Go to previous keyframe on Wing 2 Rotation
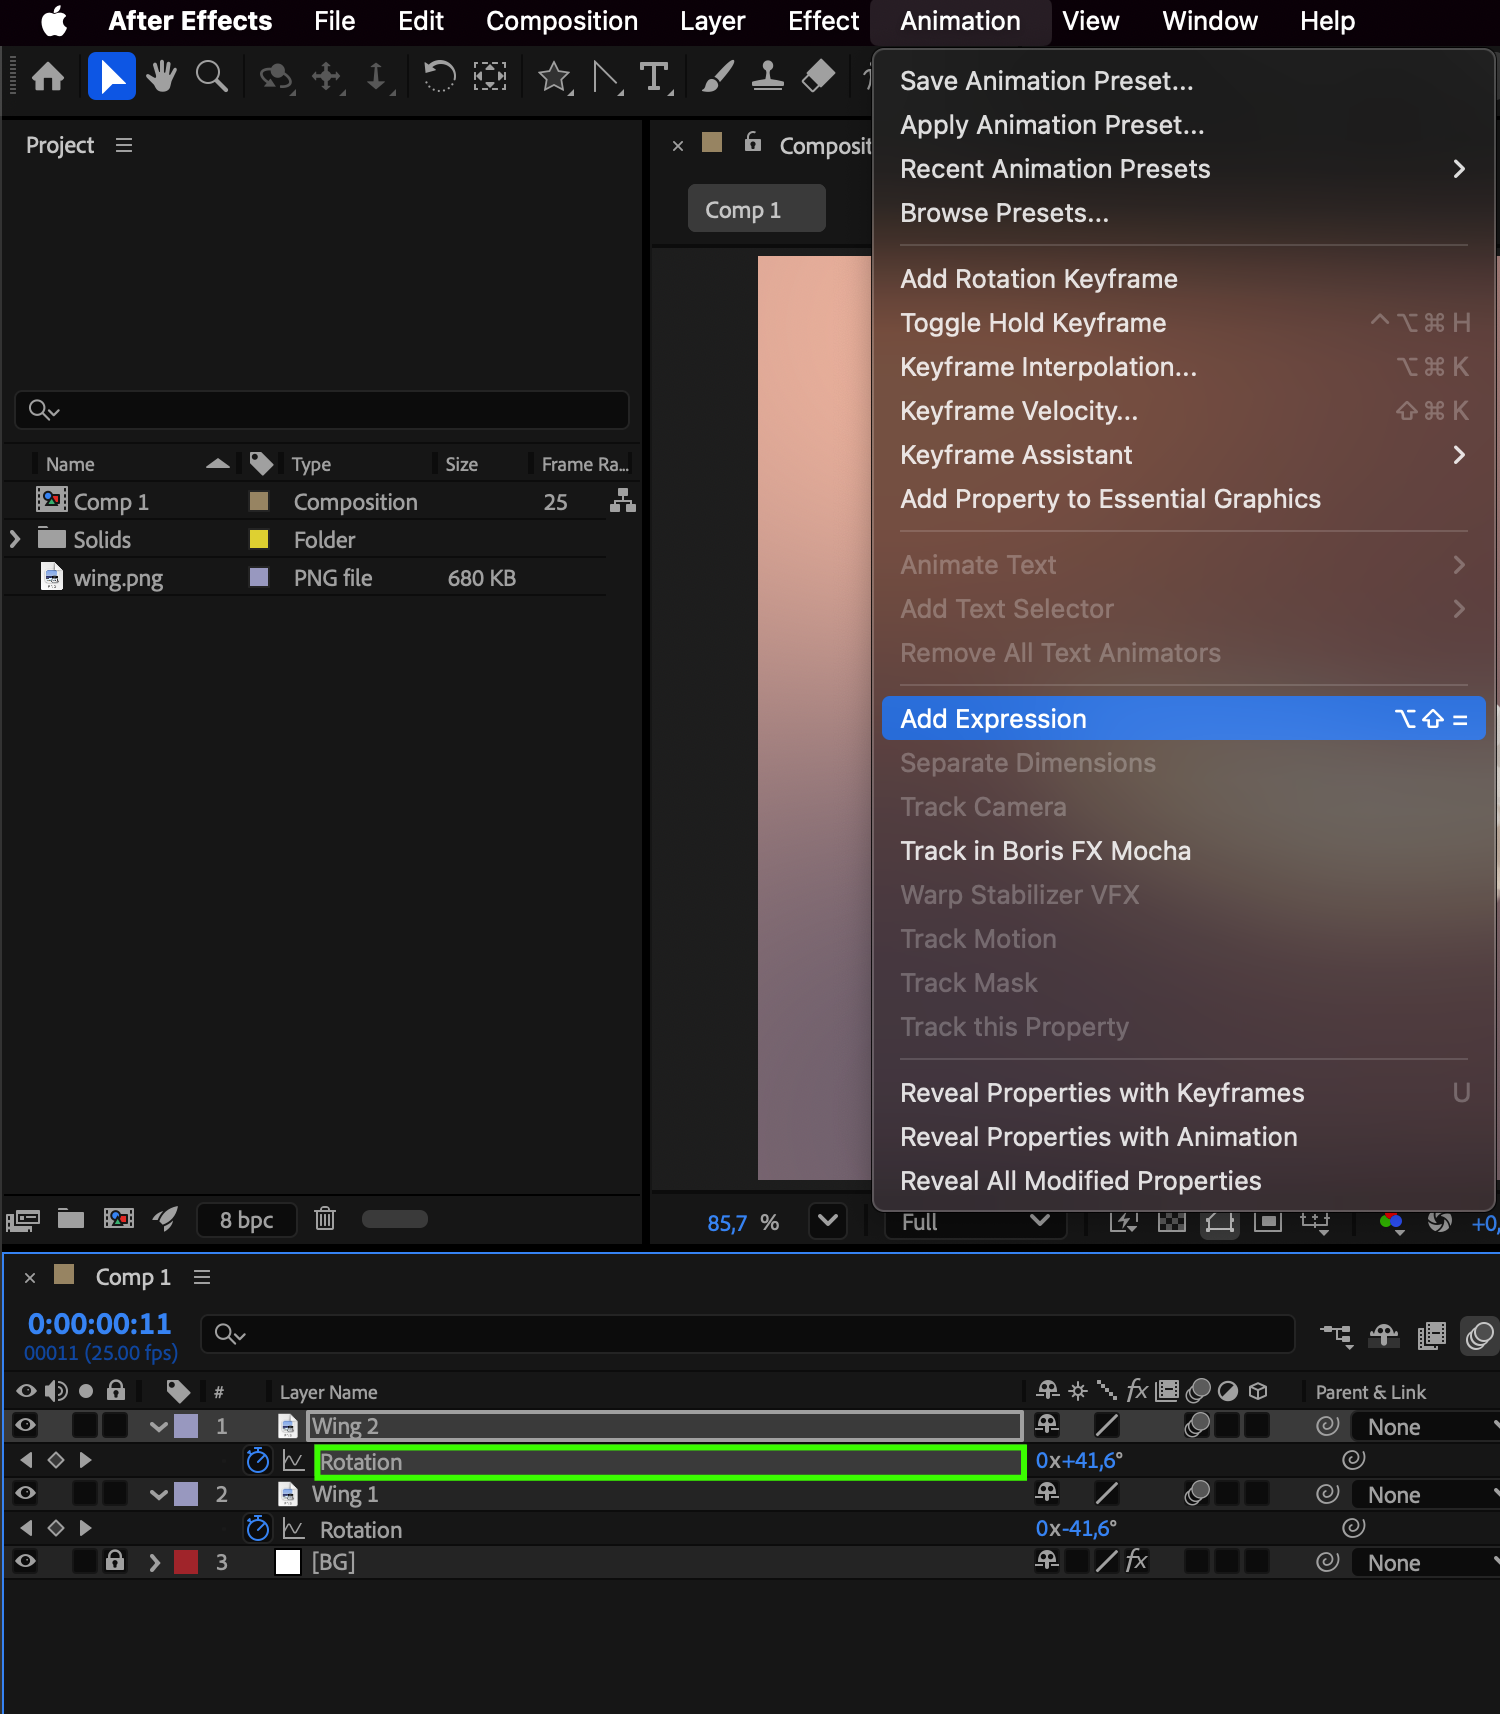Image resolution: width=1500 pixels, height=1714 pixels. tap(26, 1460)
